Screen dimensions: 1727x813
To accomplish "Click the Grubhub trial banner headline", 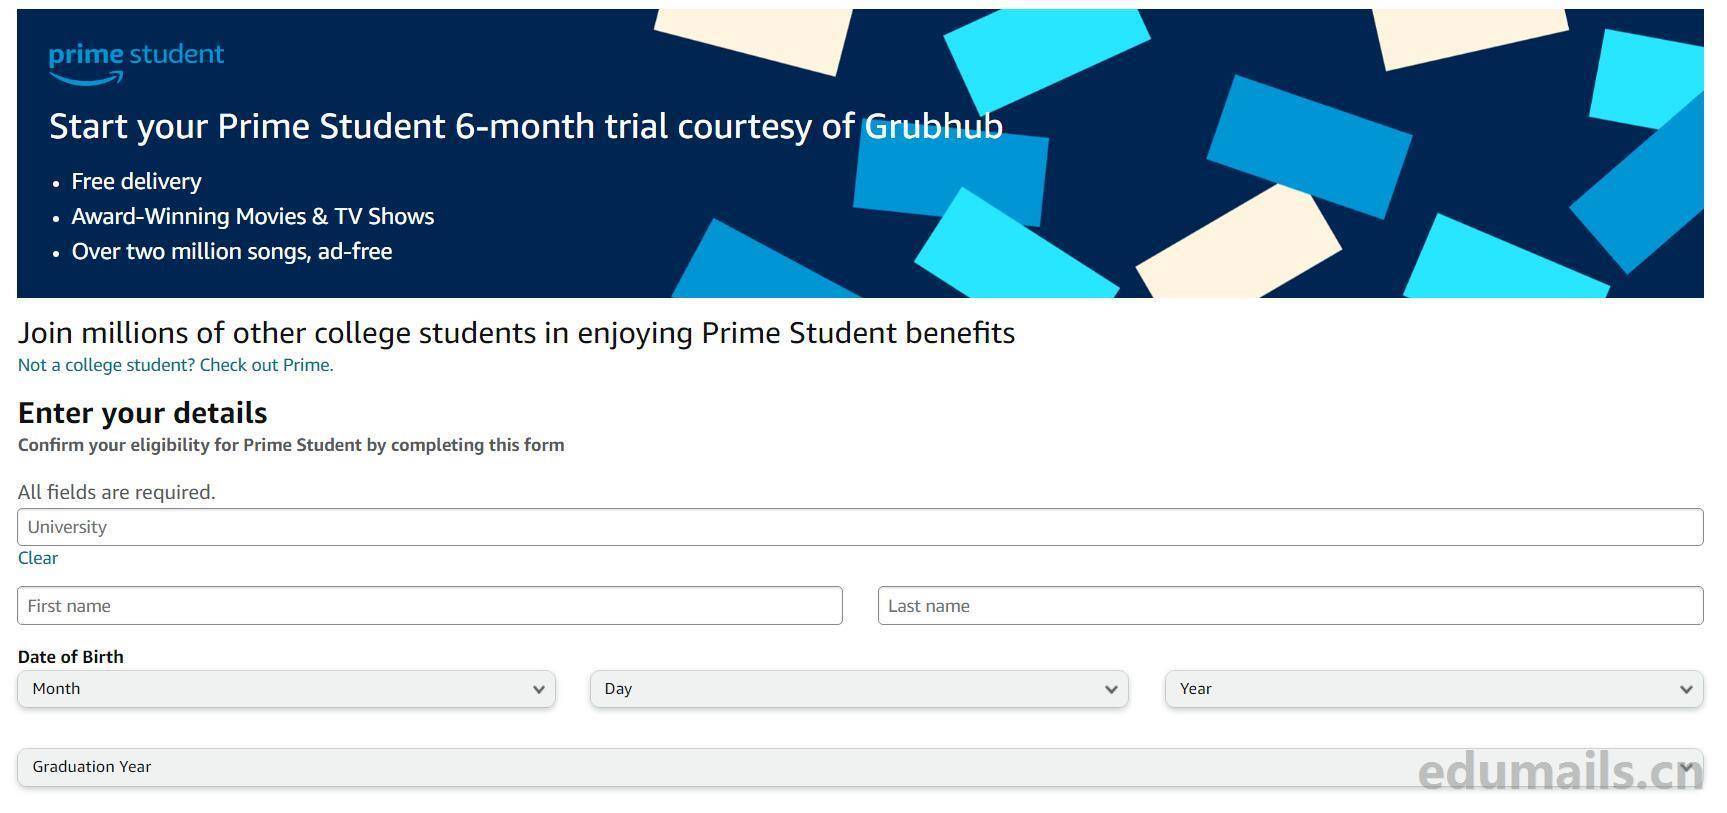I will [526, 126].
